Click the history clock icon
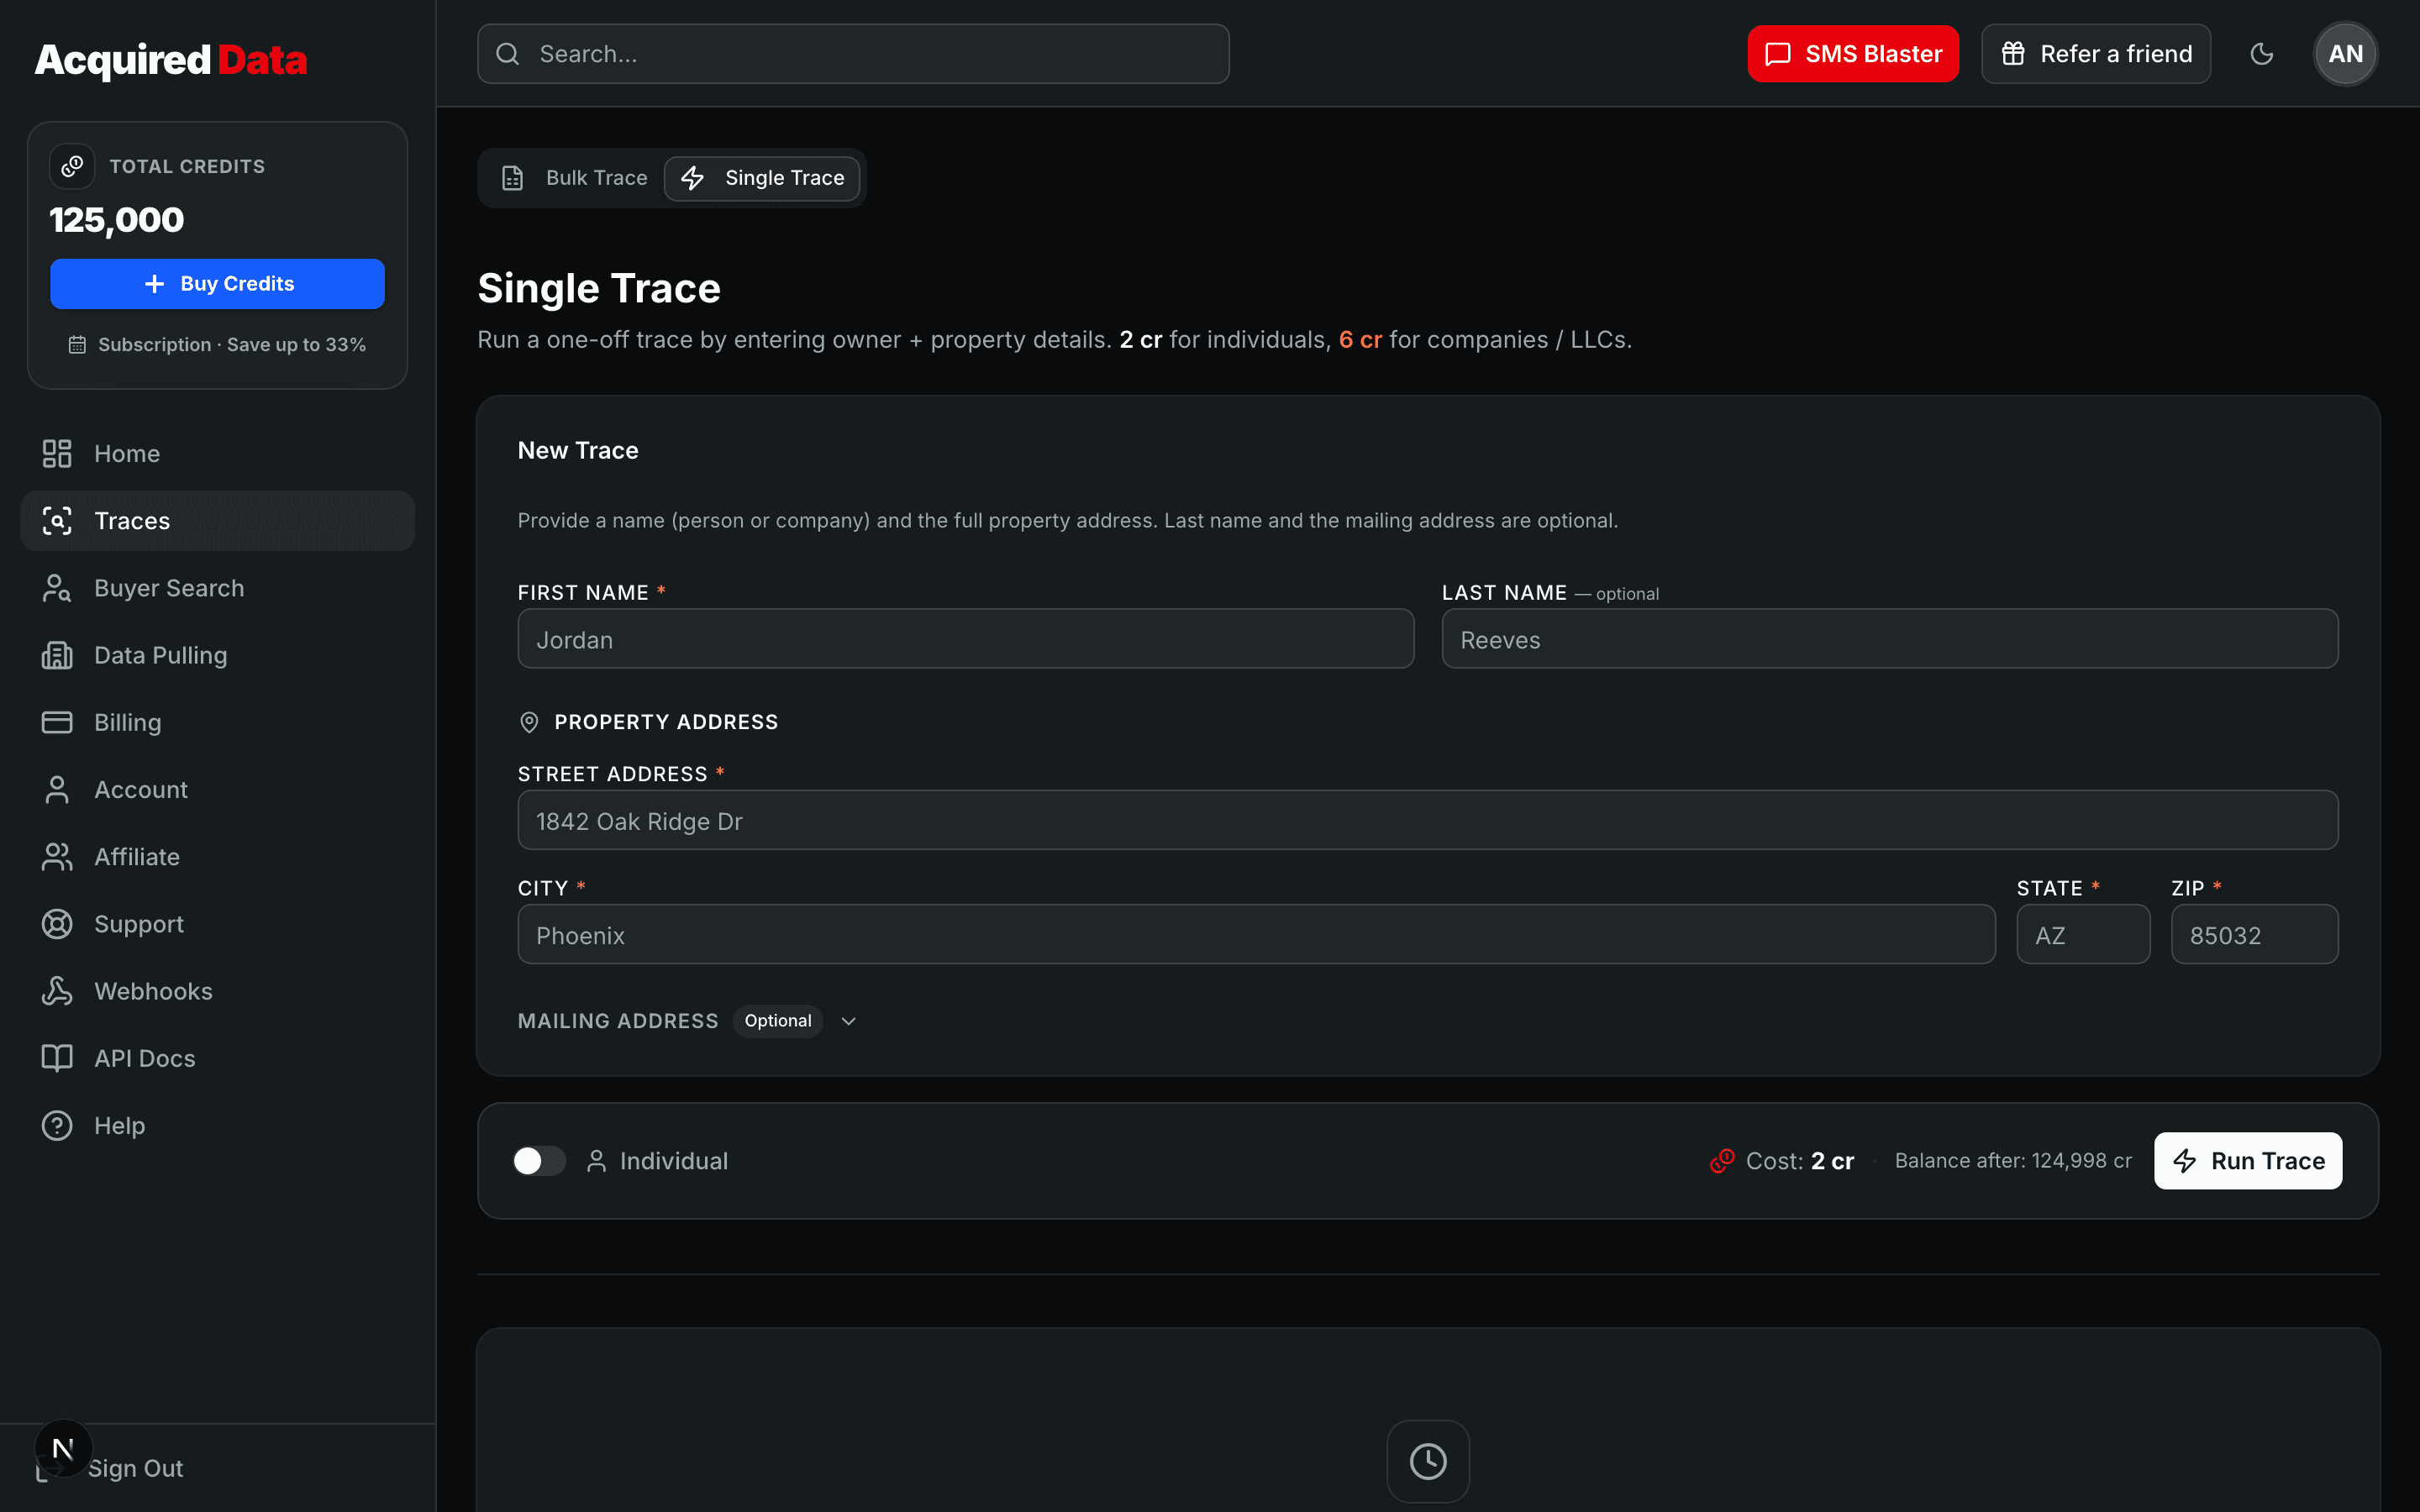The width and height of the screenshot is (2420, 1512). [x=1428, y=1461]
